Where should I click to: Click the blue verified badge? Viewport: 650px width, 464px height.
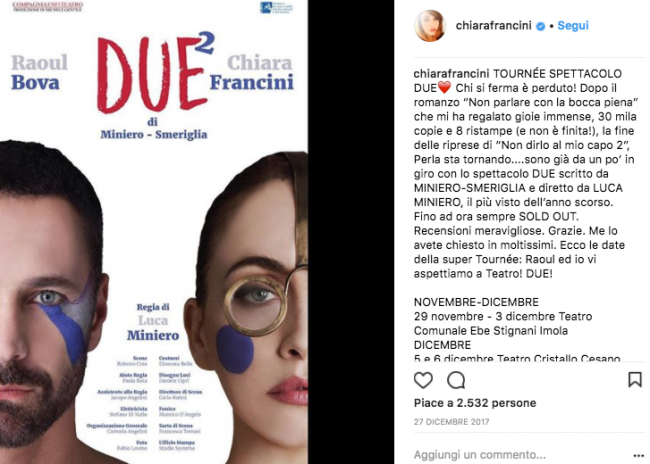click(x=541, y=26)
